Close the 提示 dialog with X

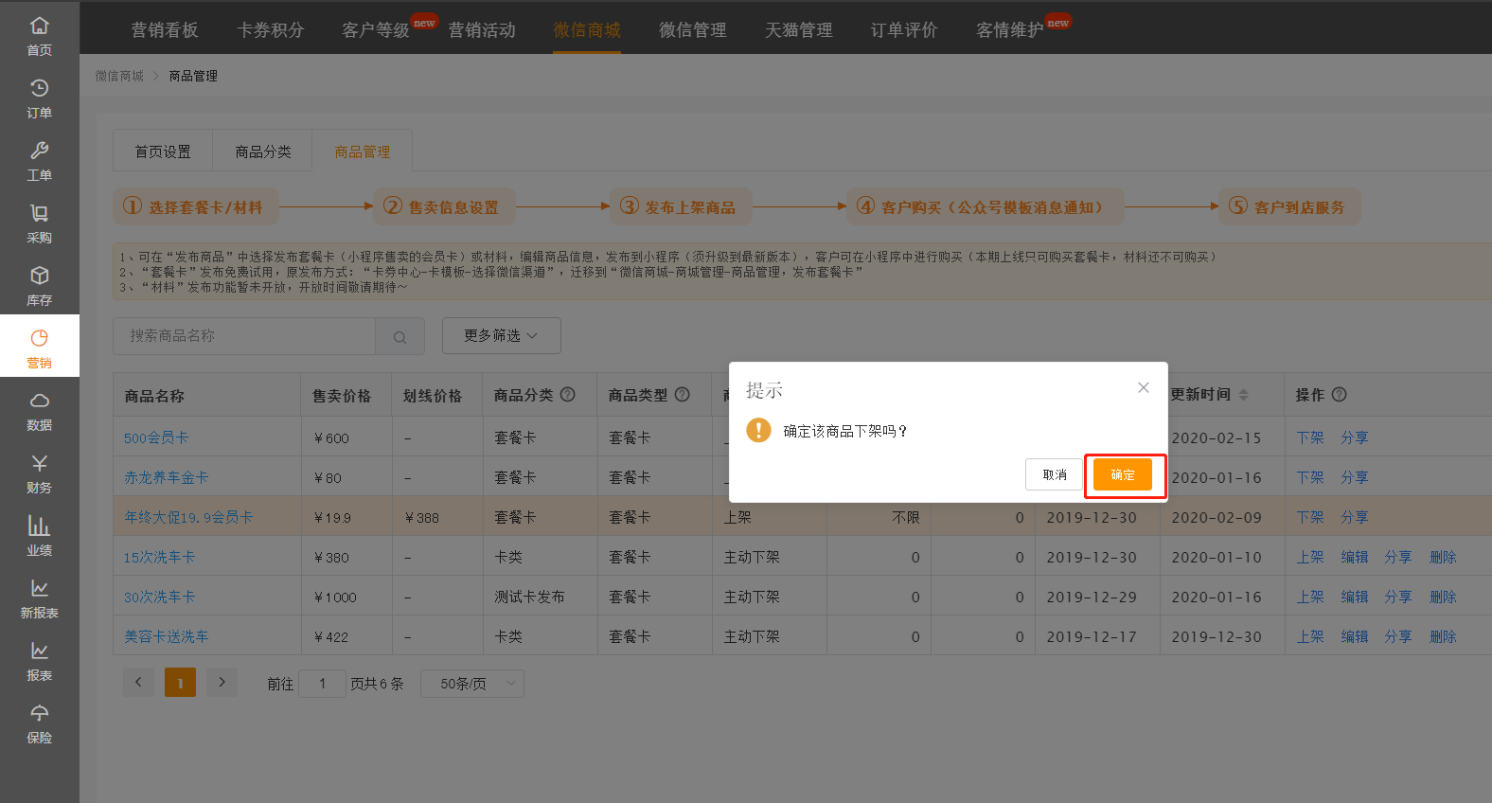1143,388
